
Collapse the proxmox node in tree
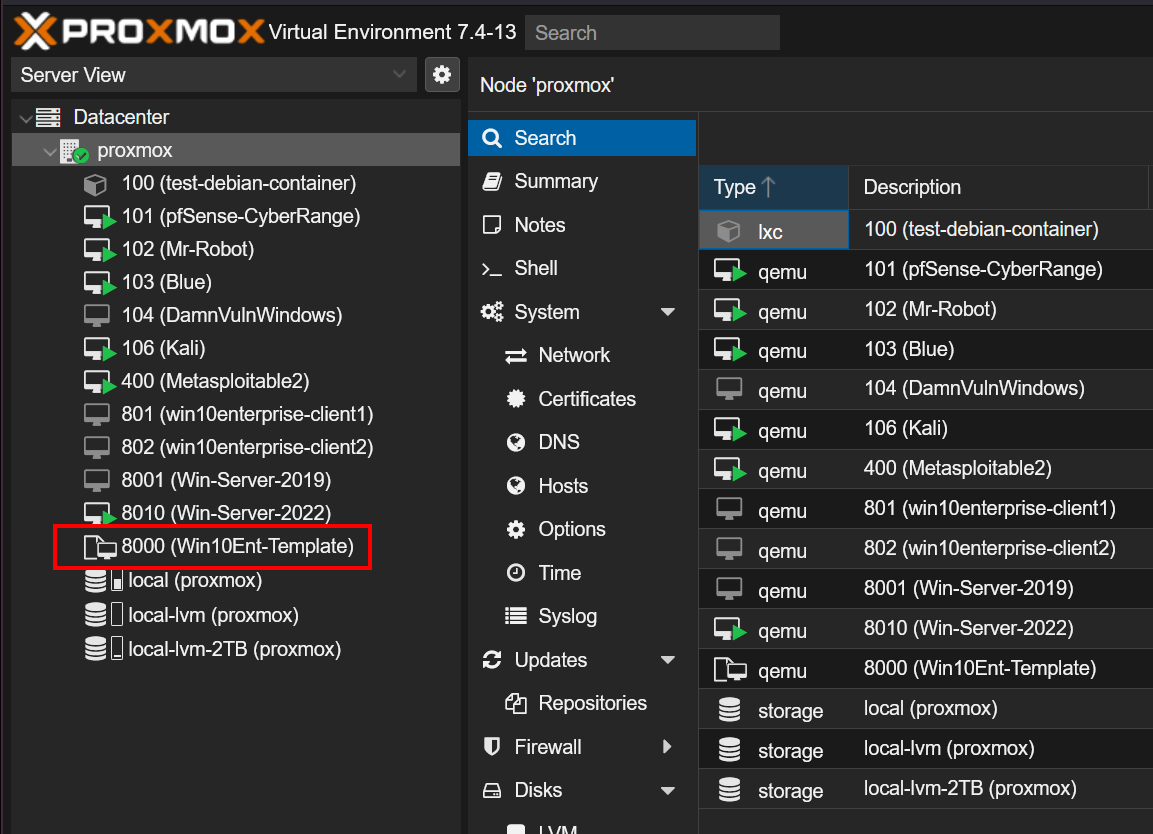tap(49, 152)
